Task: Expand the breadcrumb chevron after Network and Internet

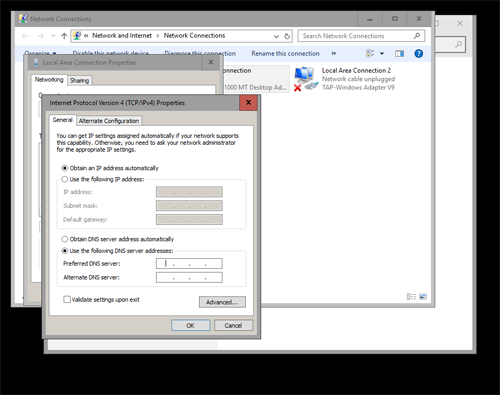Action: (x=158, y=36)
